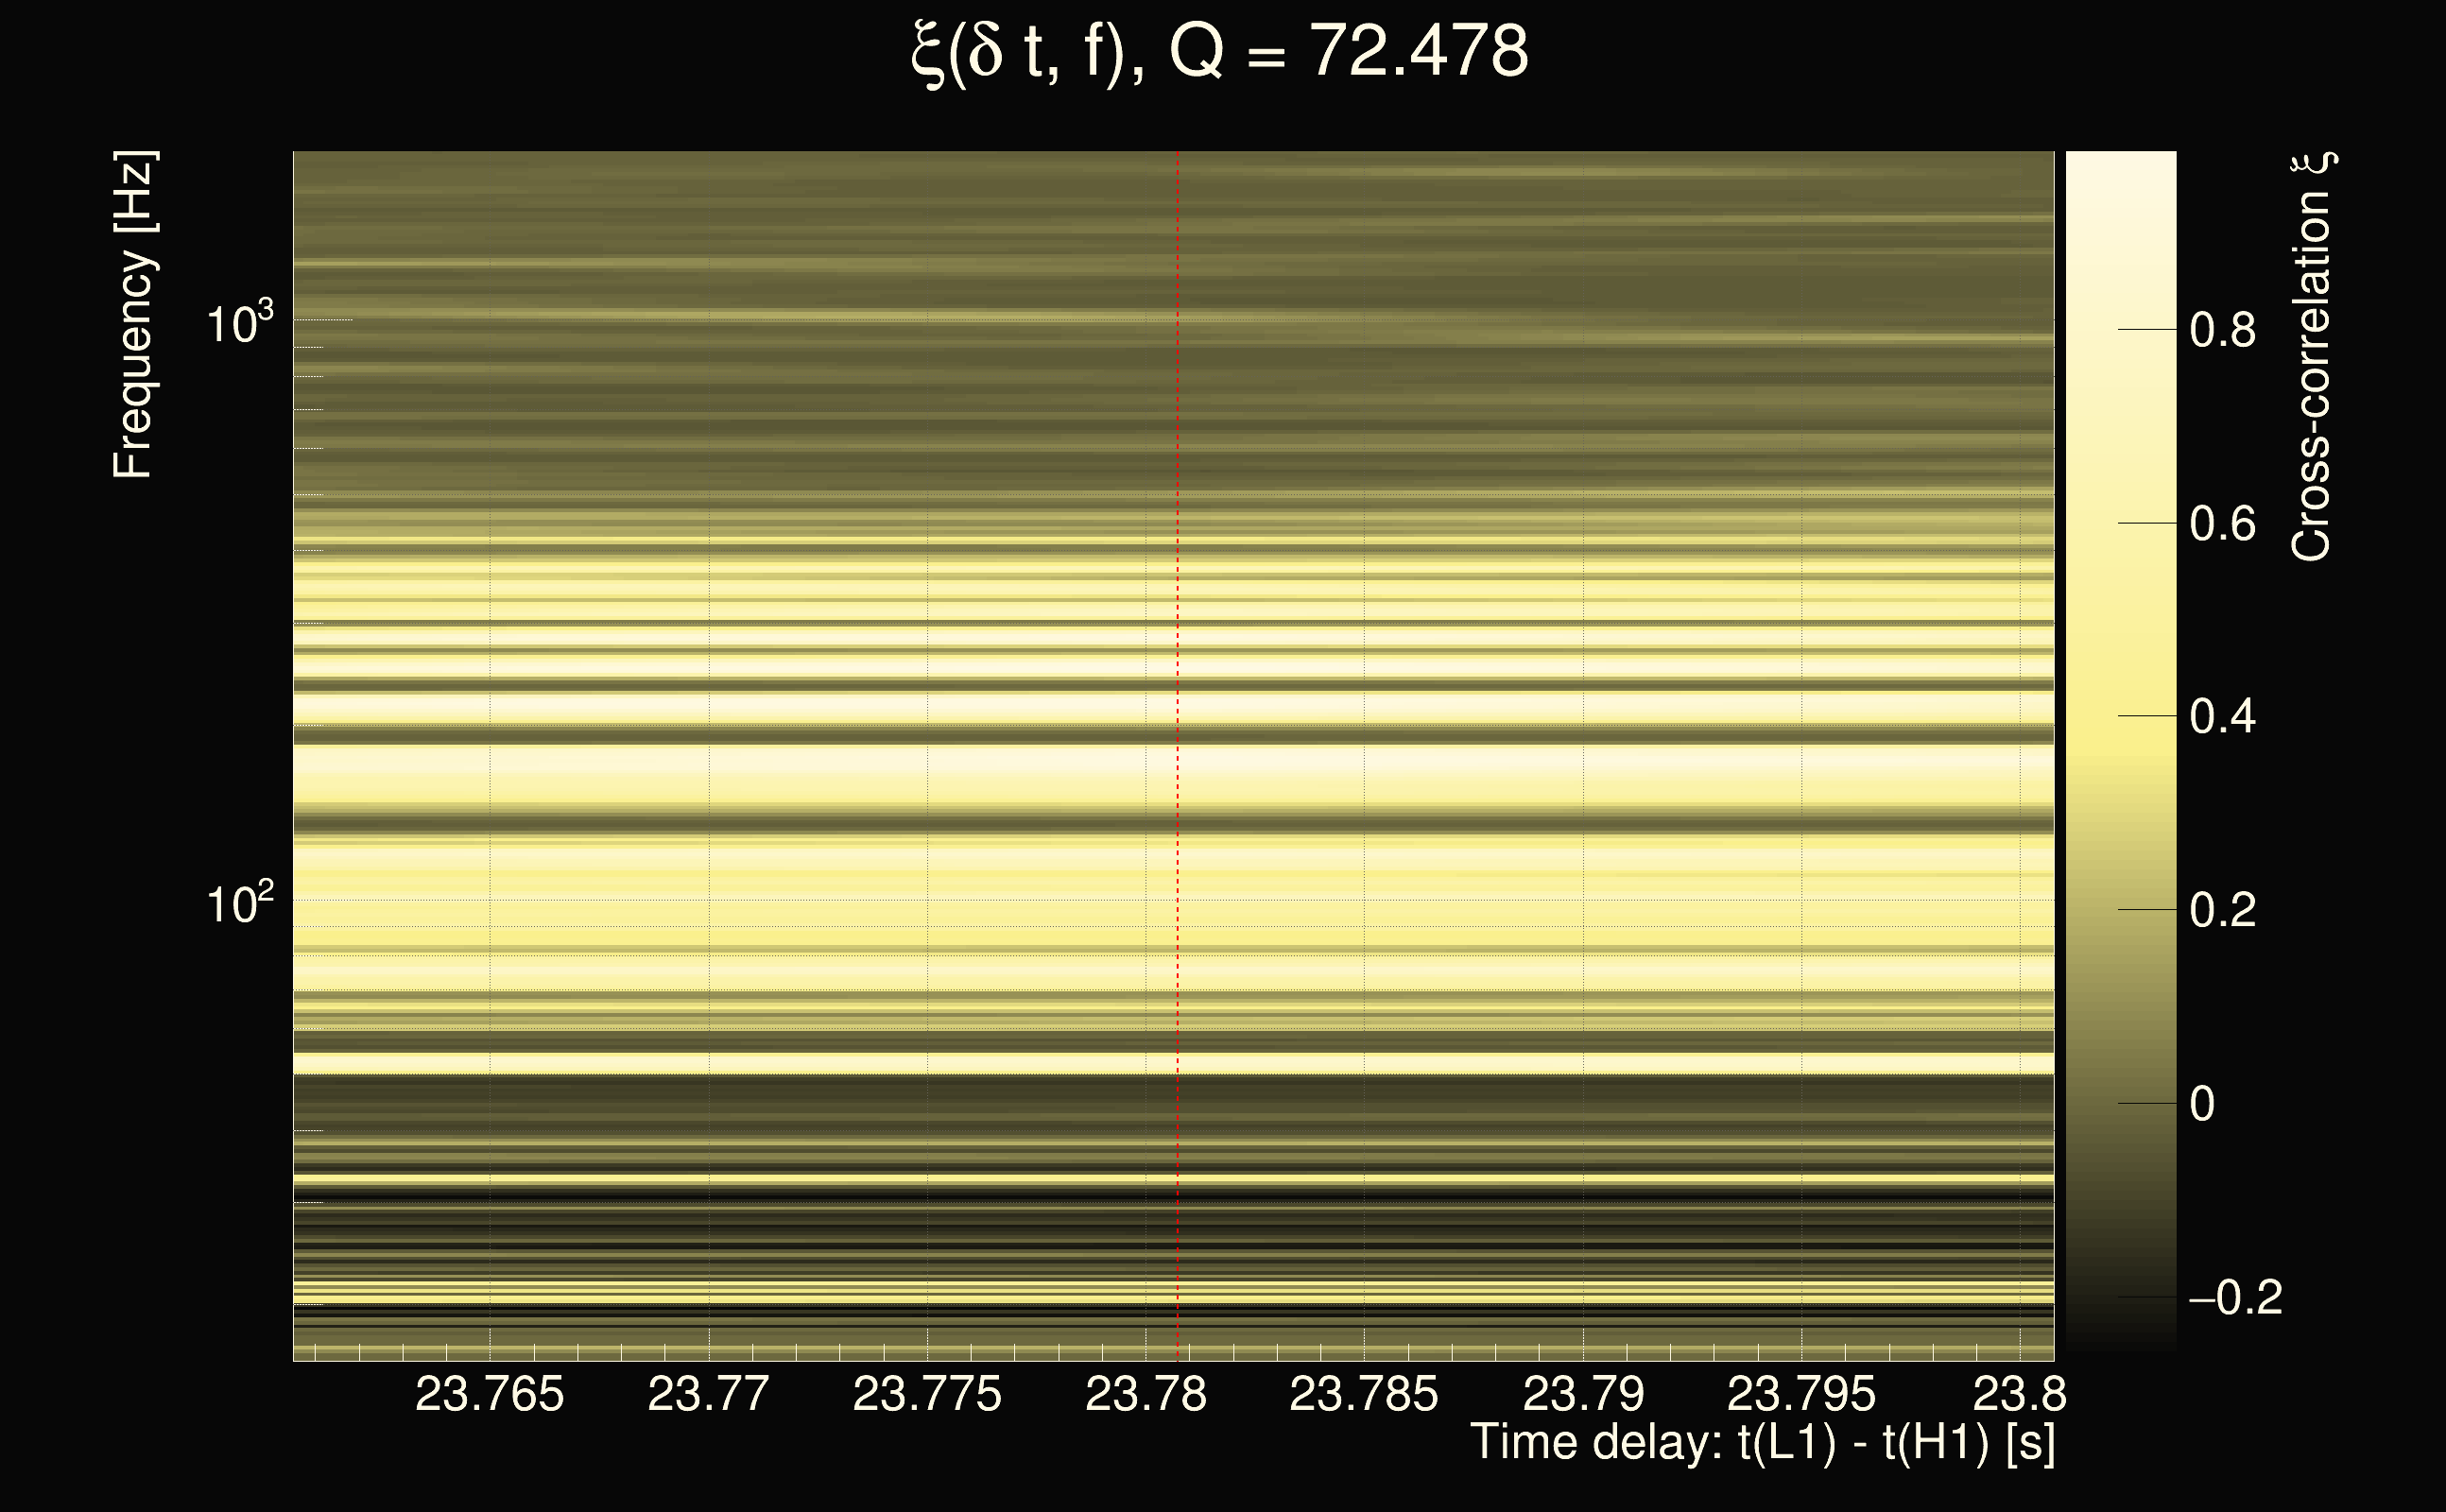Select the 23.785 x-axis tick label
Viewport: 2446px width, 1512px height.
[x=1363, y=1394]
